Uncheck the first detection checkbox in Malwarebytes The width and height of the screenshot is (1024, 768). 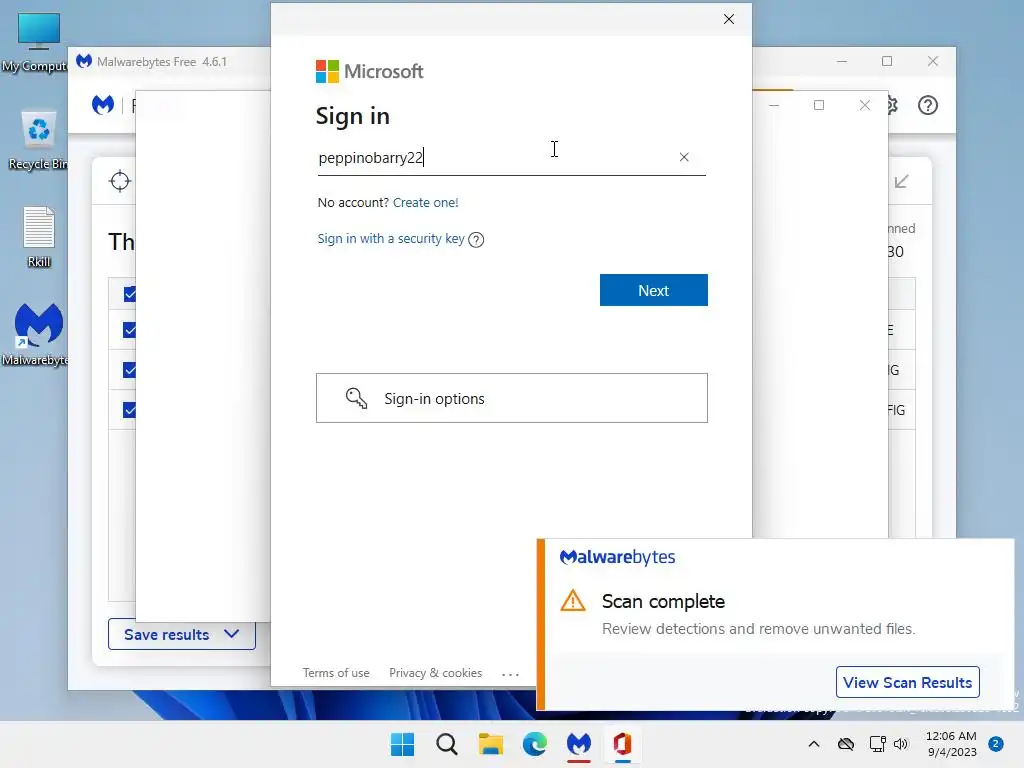pyautogui.click(x=130, y=294)
